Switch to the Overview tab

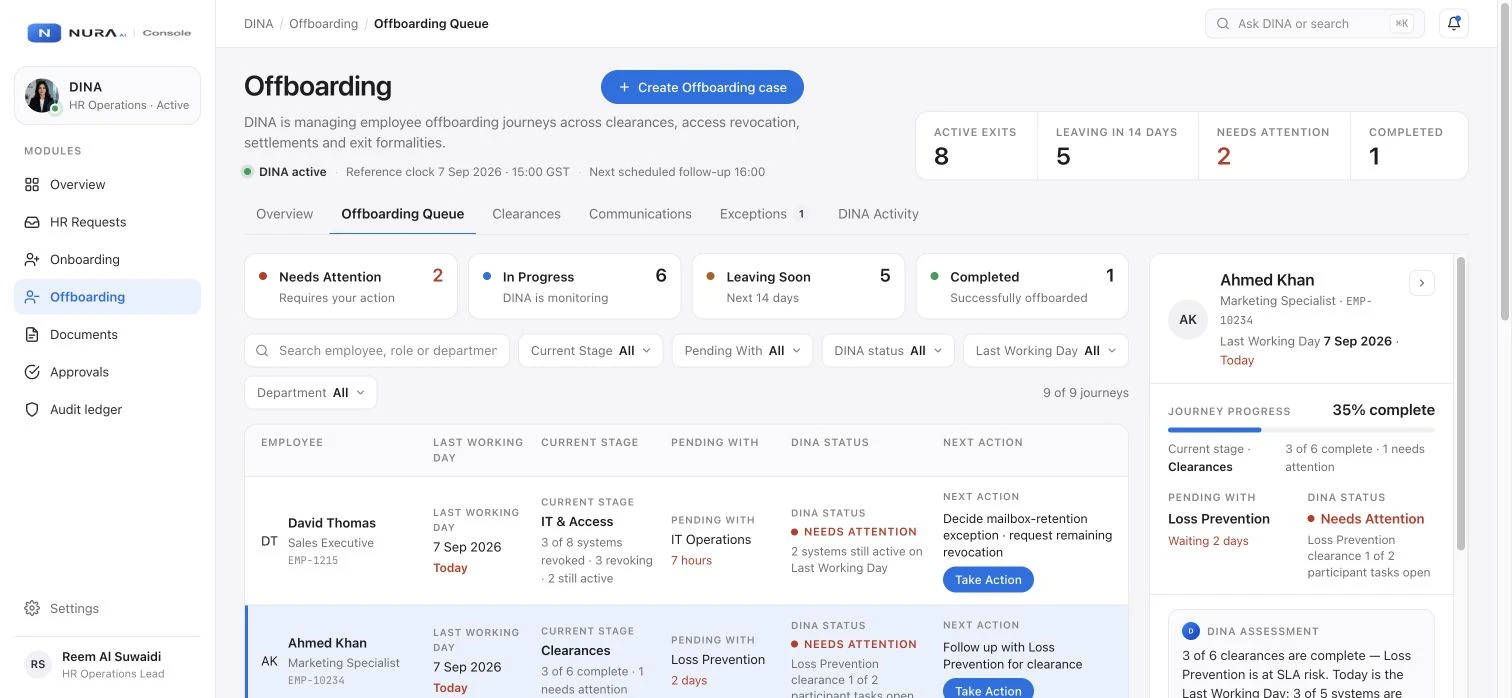pos(284,214)
